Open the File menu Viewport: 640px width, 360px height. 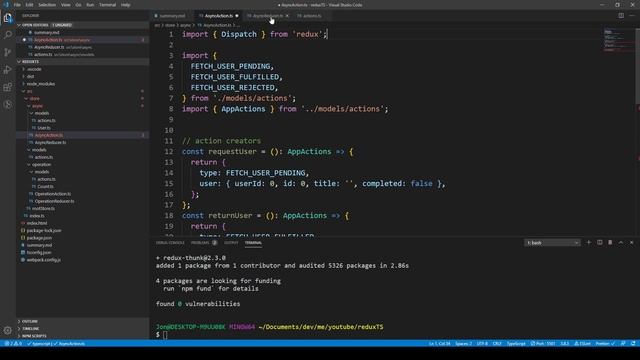[x=17, y=5]
